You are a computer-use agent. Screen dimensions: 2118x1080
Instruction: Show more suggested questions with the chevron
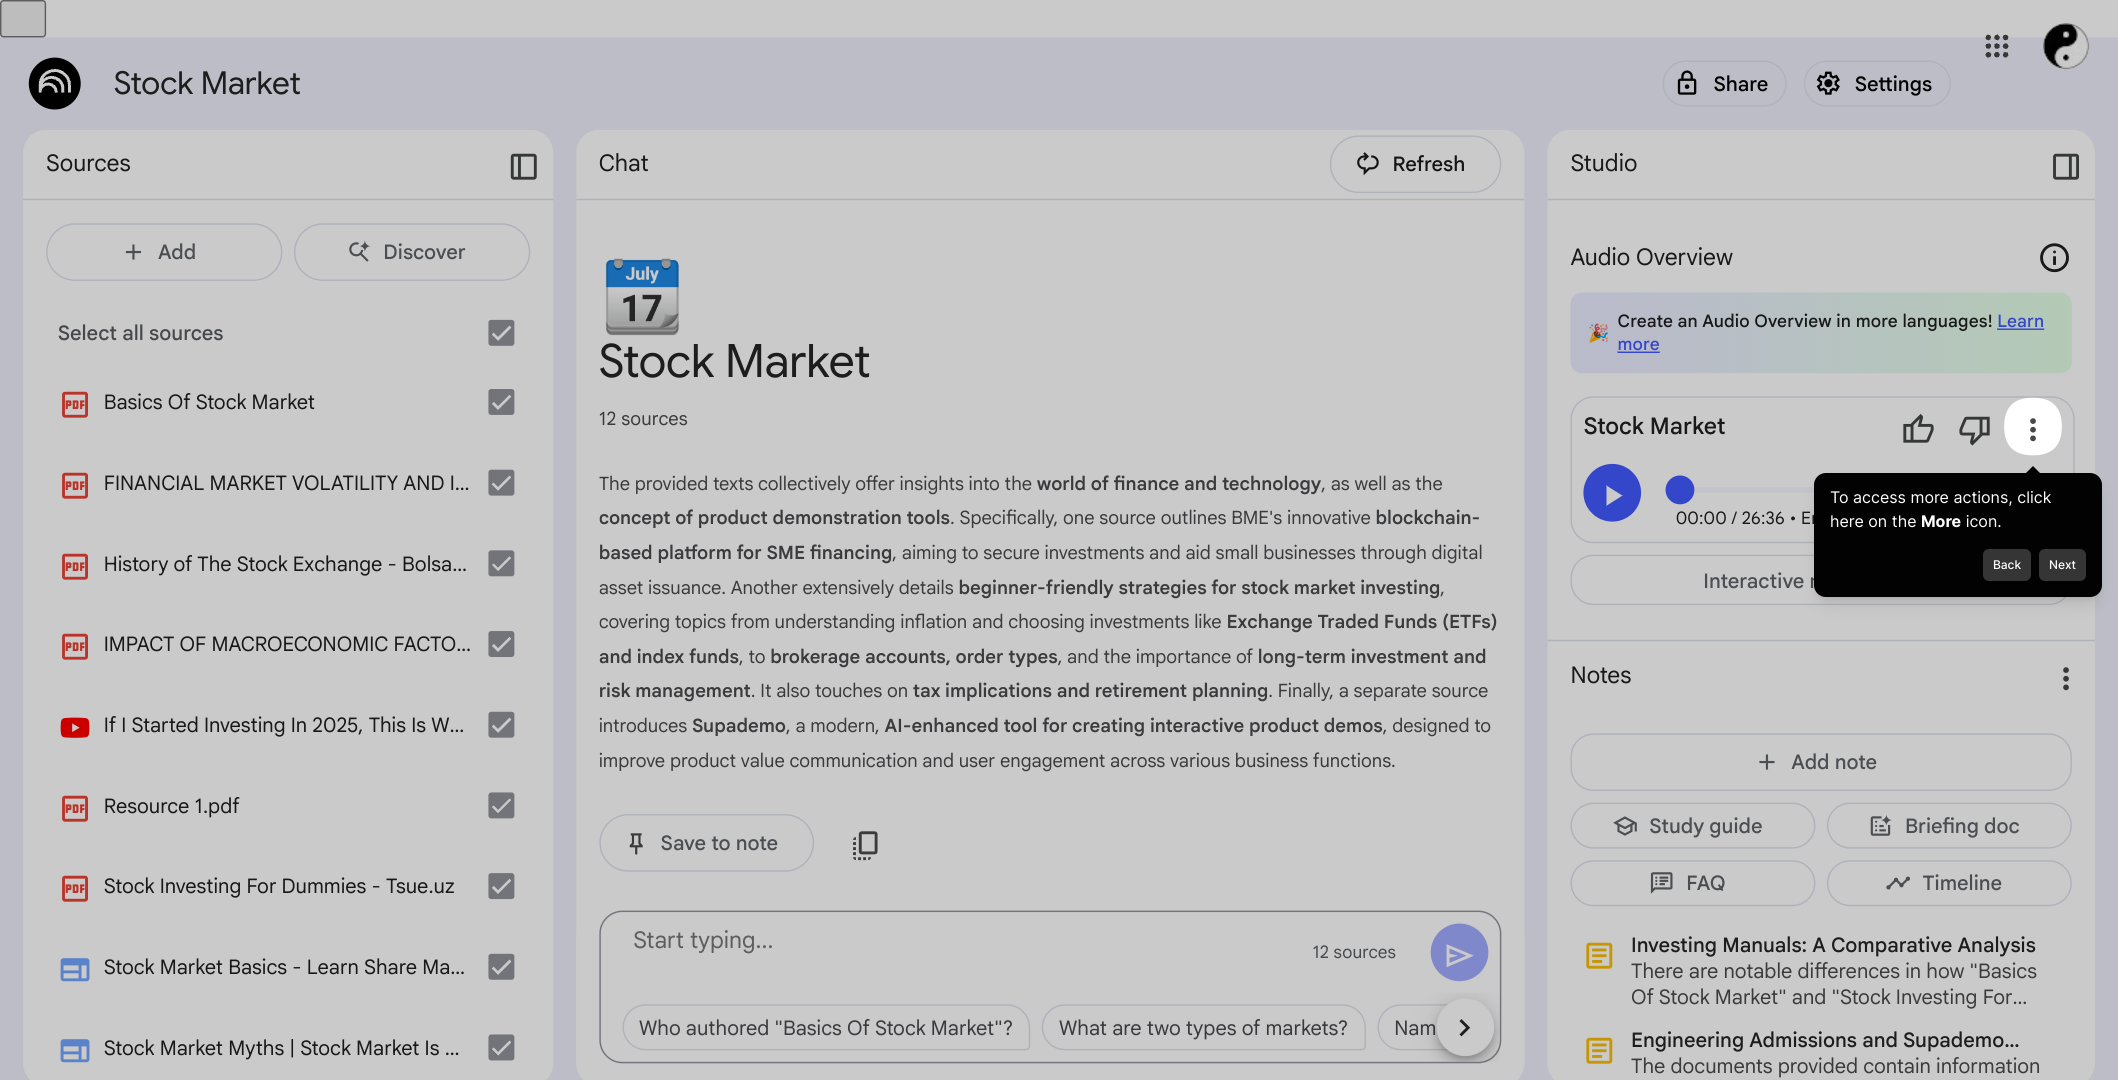[1464, 1028]
